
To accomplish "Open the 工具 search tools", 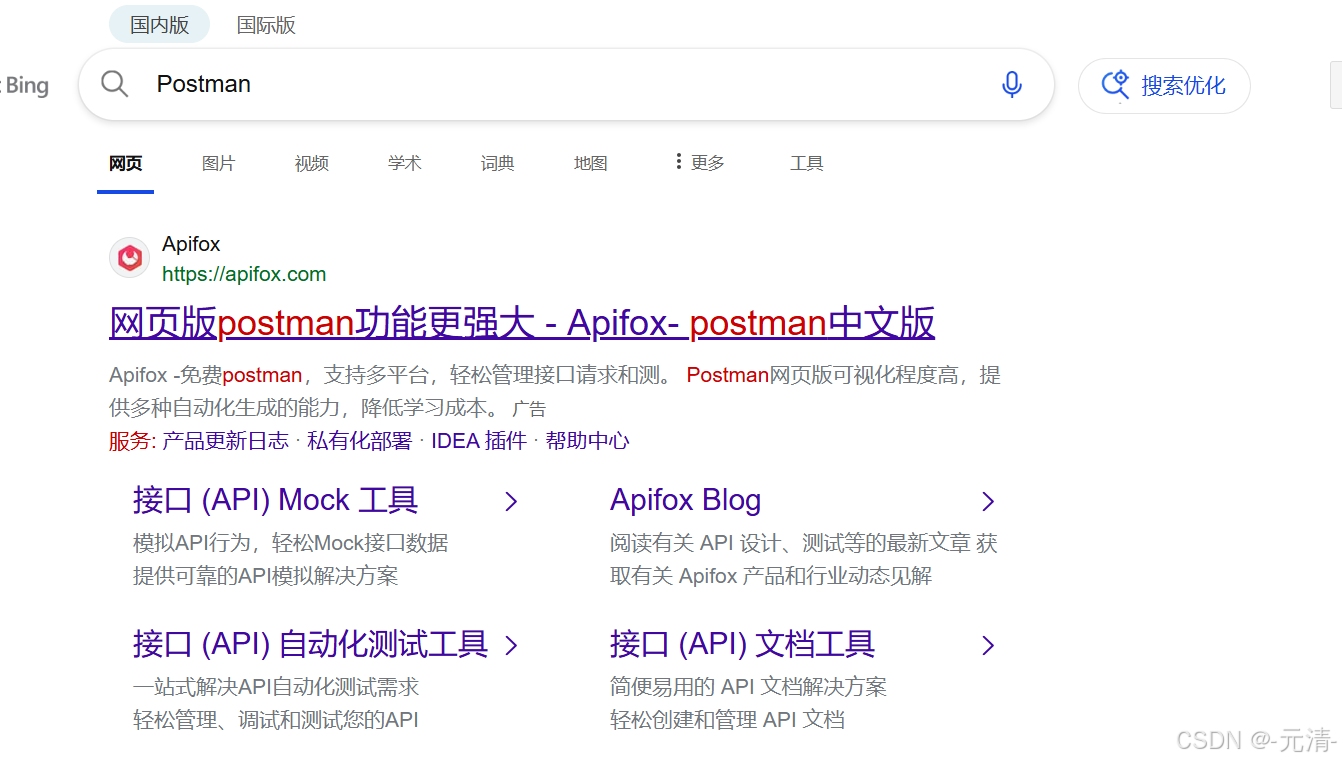I will tap(807, 163).
